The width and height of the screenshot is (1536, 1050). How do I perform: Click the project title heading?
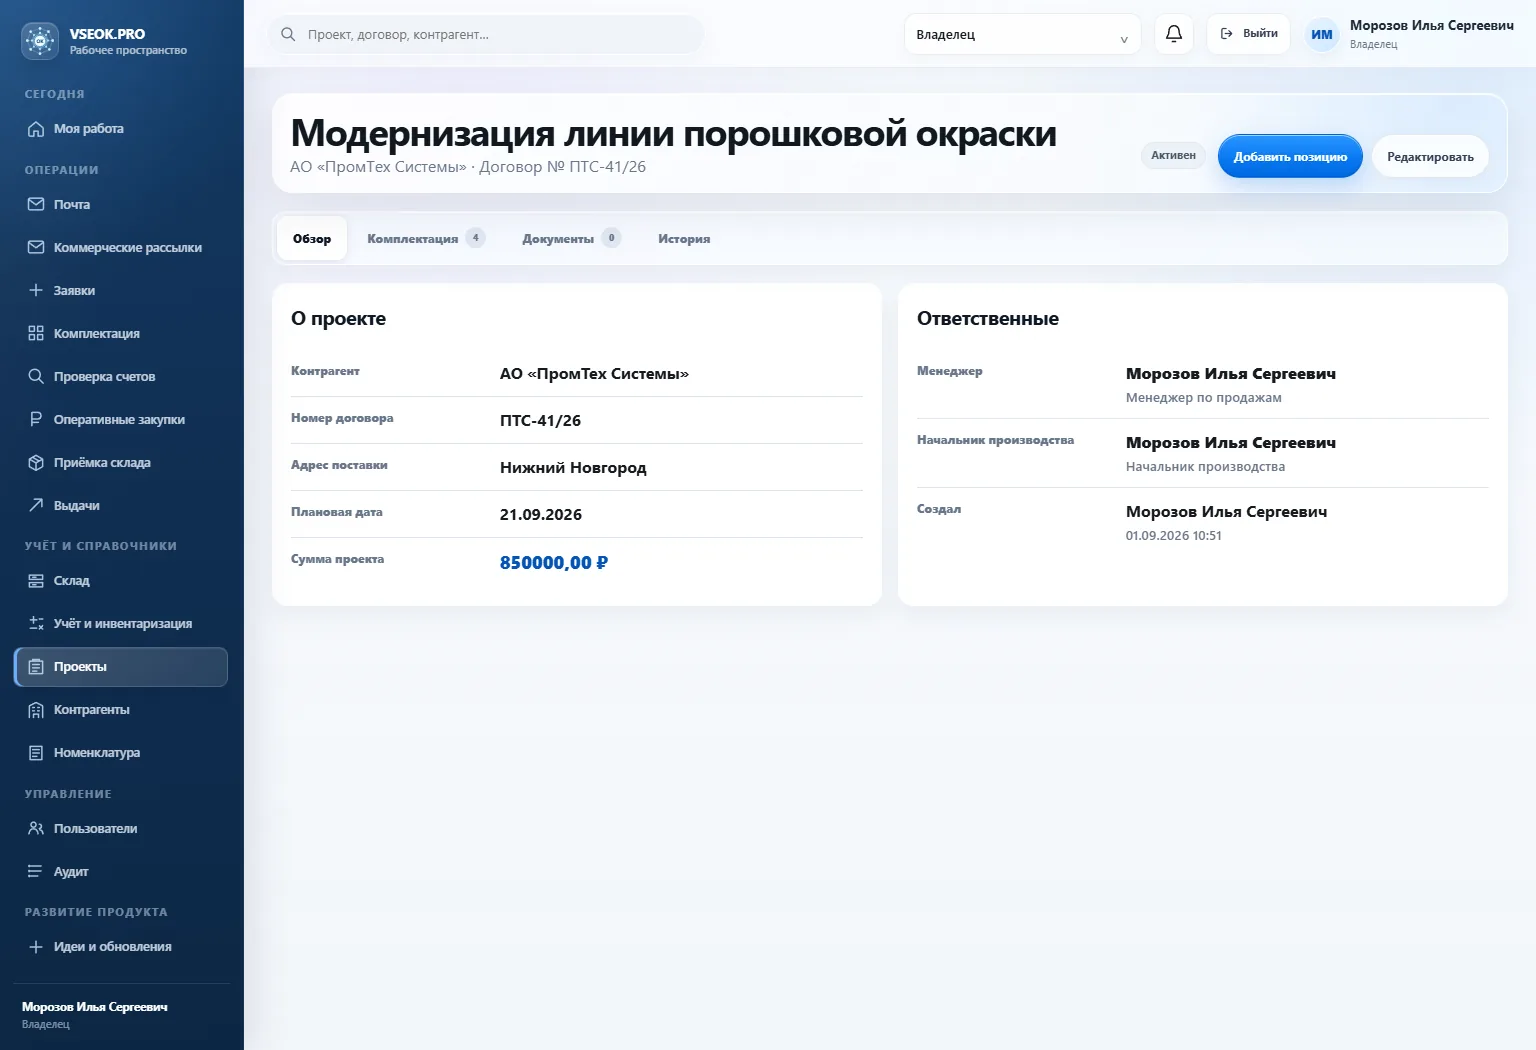coord(673,133)
